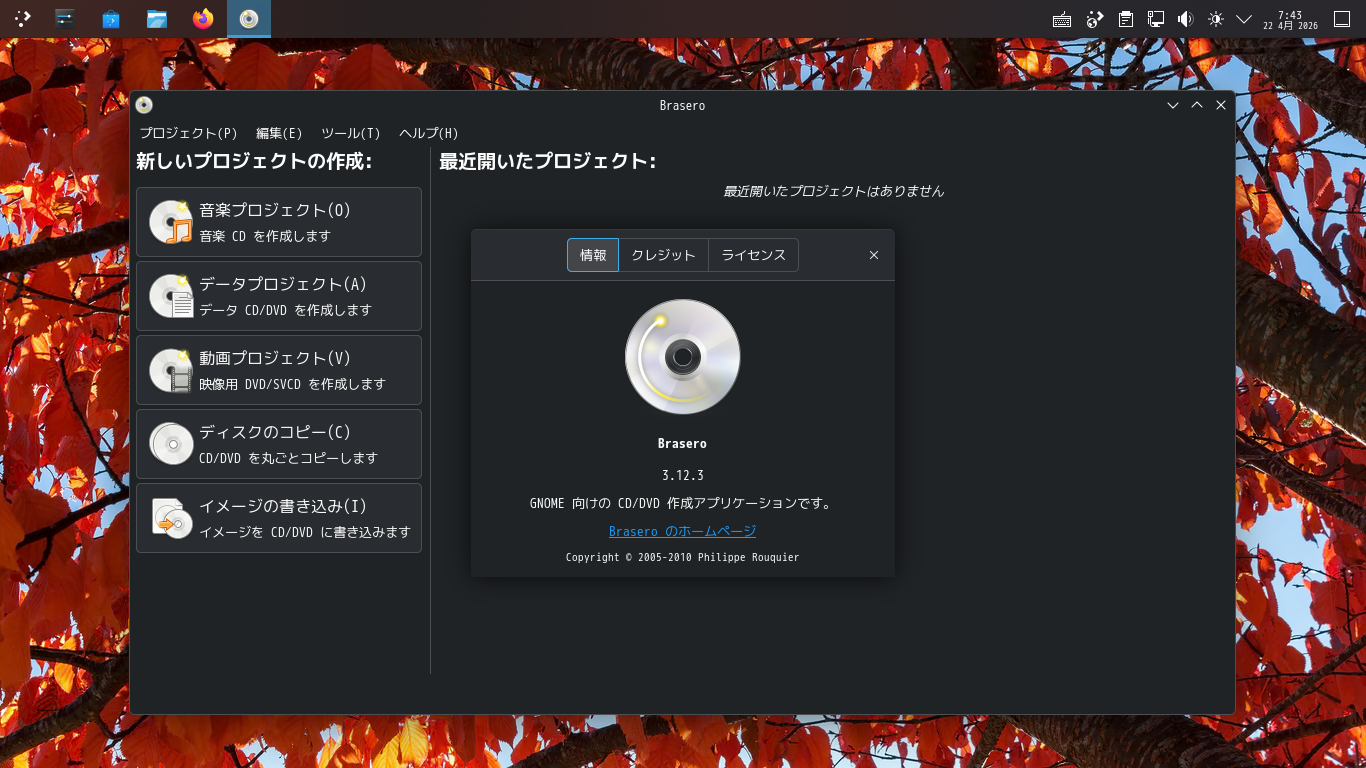The width and height of the screenshot is (1366, 768).
Task: Open the ツール(T) menu
Action: (x=351, y=133)
